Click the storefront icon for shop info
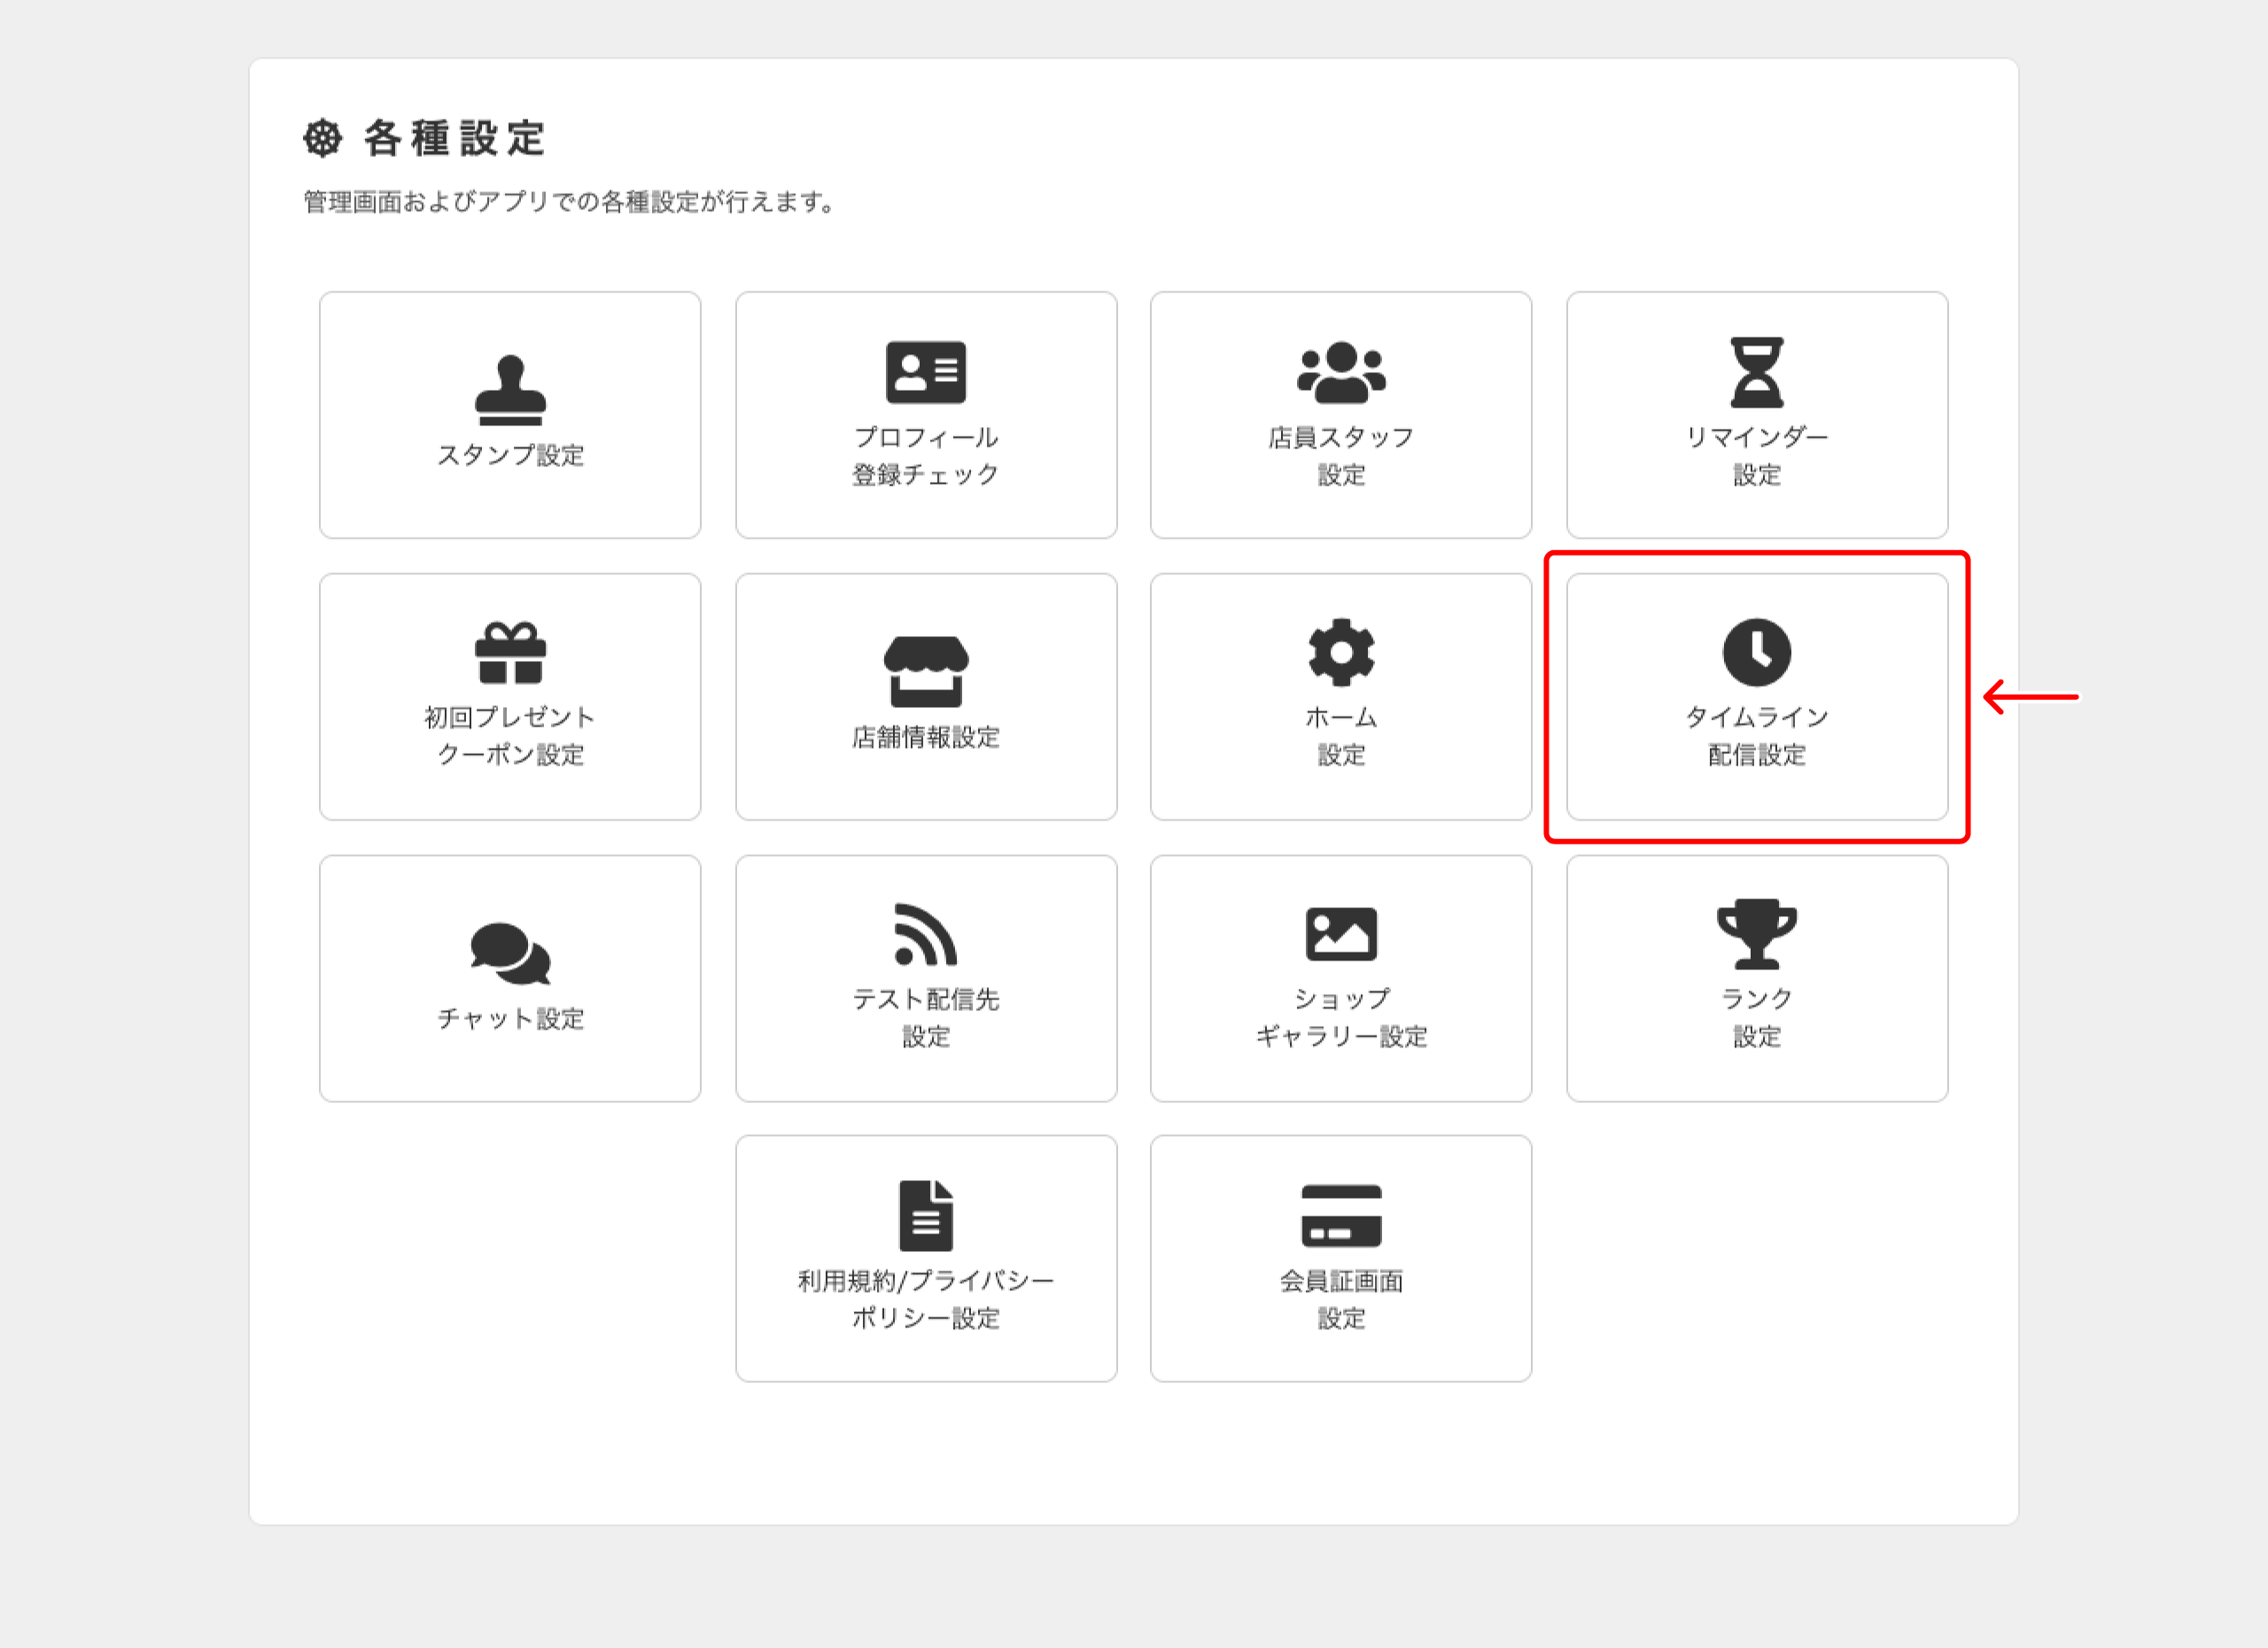 coord(926,672)
